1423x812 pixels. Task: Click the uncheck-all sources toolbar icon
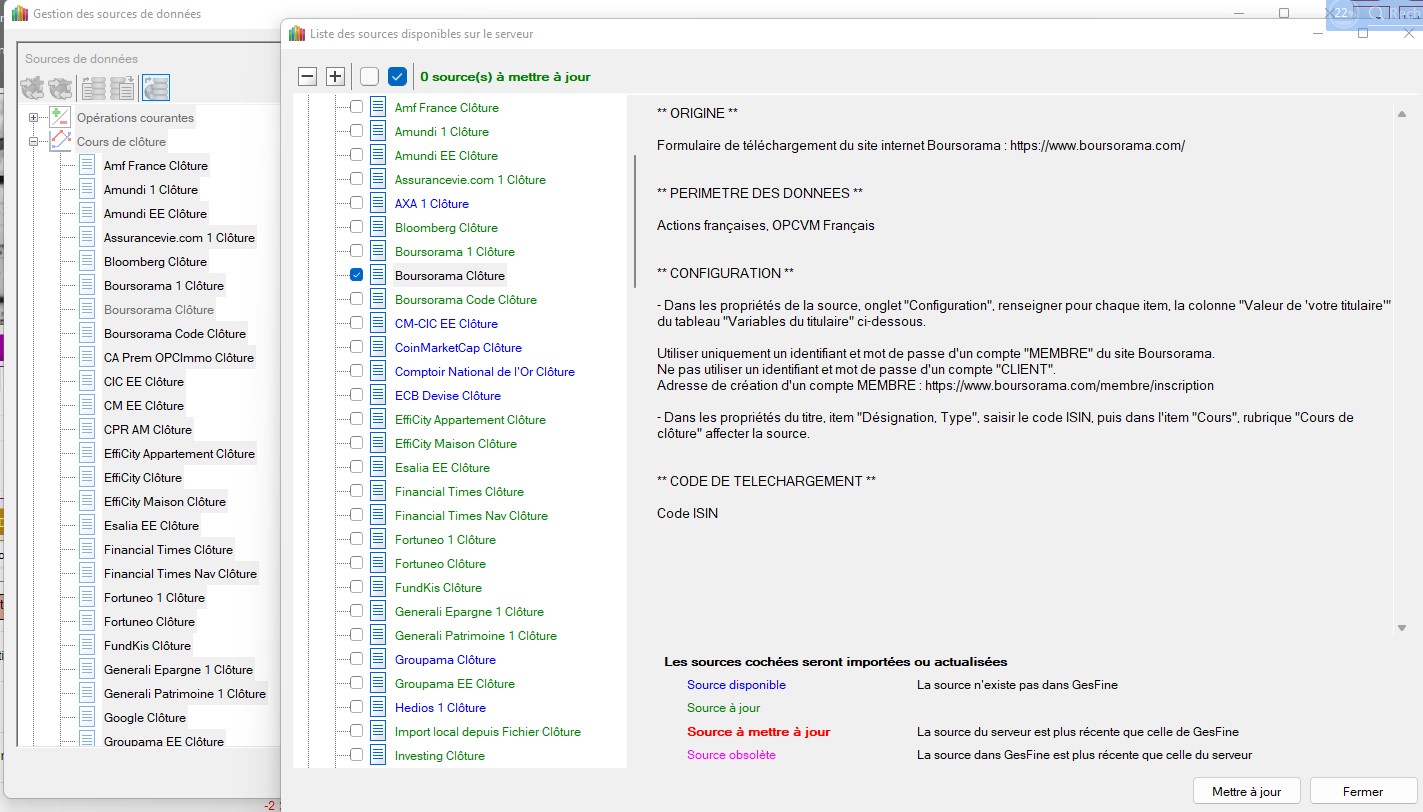370,77
